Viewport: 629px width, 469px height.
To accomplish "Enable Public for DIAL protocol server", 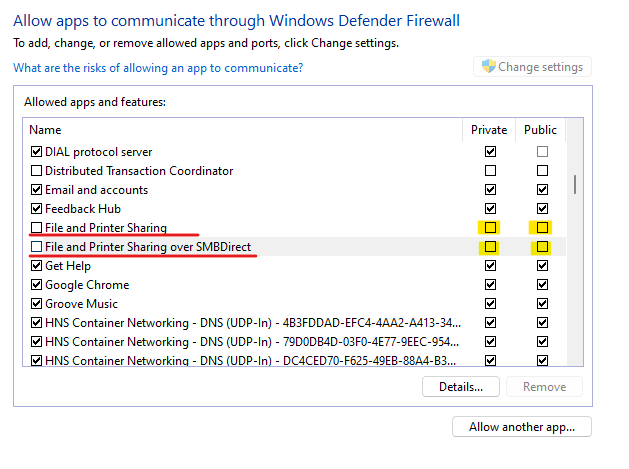I will pos(542,152).
